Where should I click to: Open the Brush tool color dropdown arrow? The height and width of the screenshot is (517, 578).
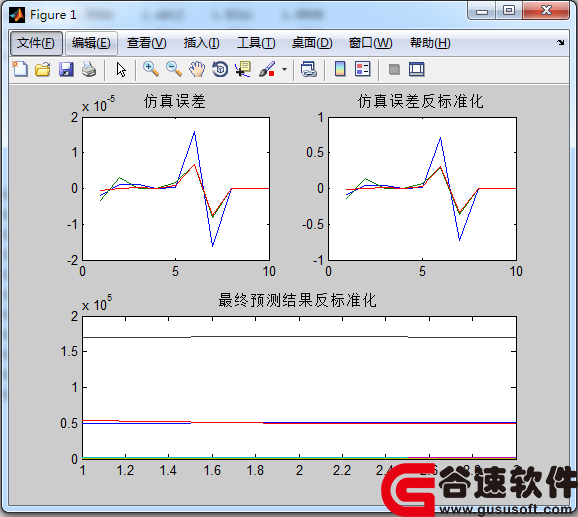click(x=284, y=69)
